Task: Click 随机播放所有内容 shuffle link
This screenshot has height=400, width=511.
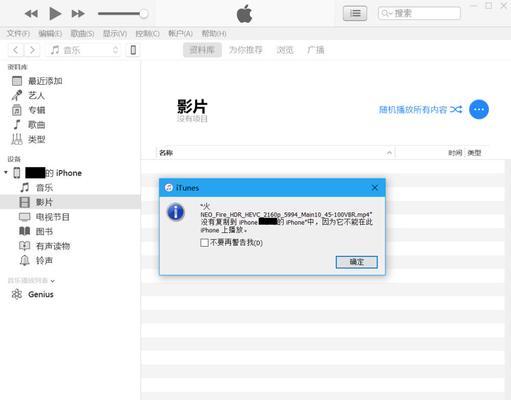Action: [420, 109]
